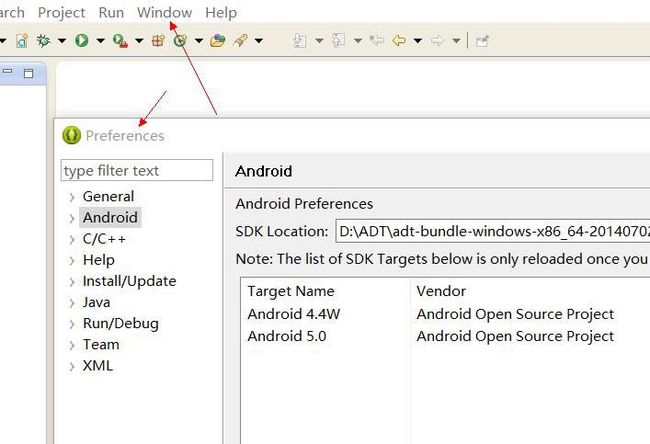
Task: Click the Debug bug icon
Action: coord(43,41)
